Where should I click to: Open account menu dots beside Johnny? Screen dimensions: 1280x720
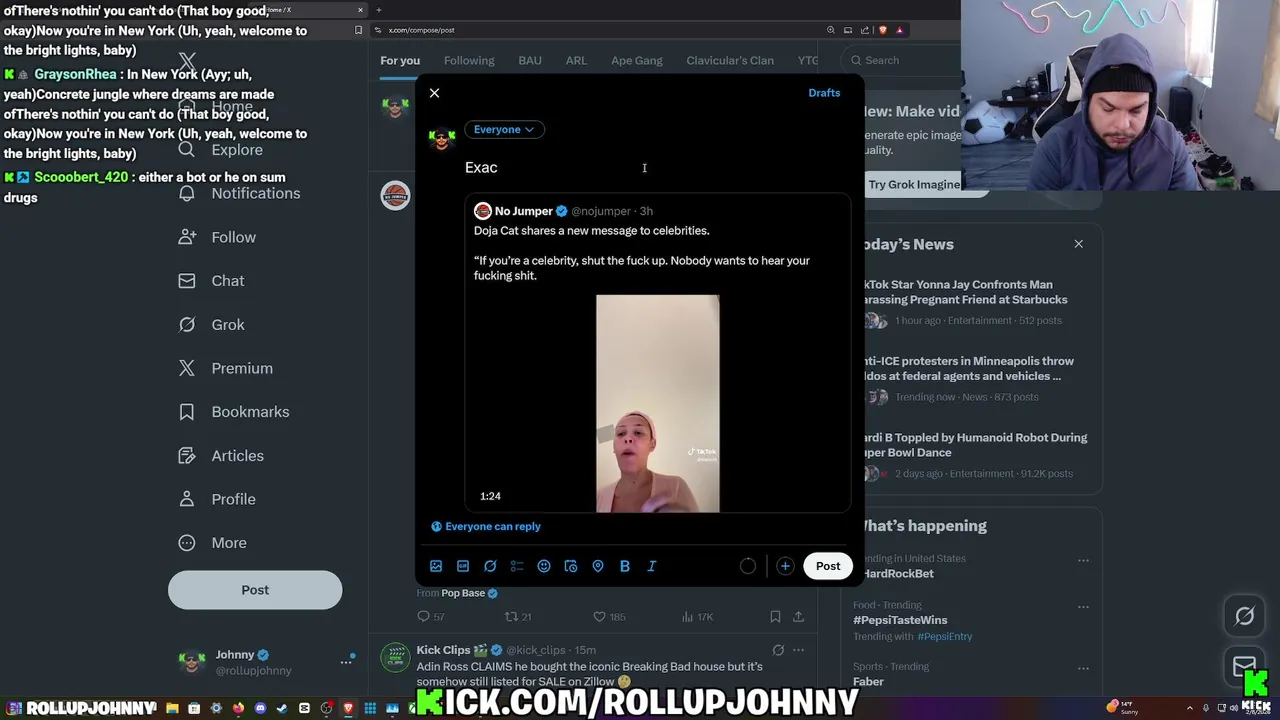[x=346, y=661]
